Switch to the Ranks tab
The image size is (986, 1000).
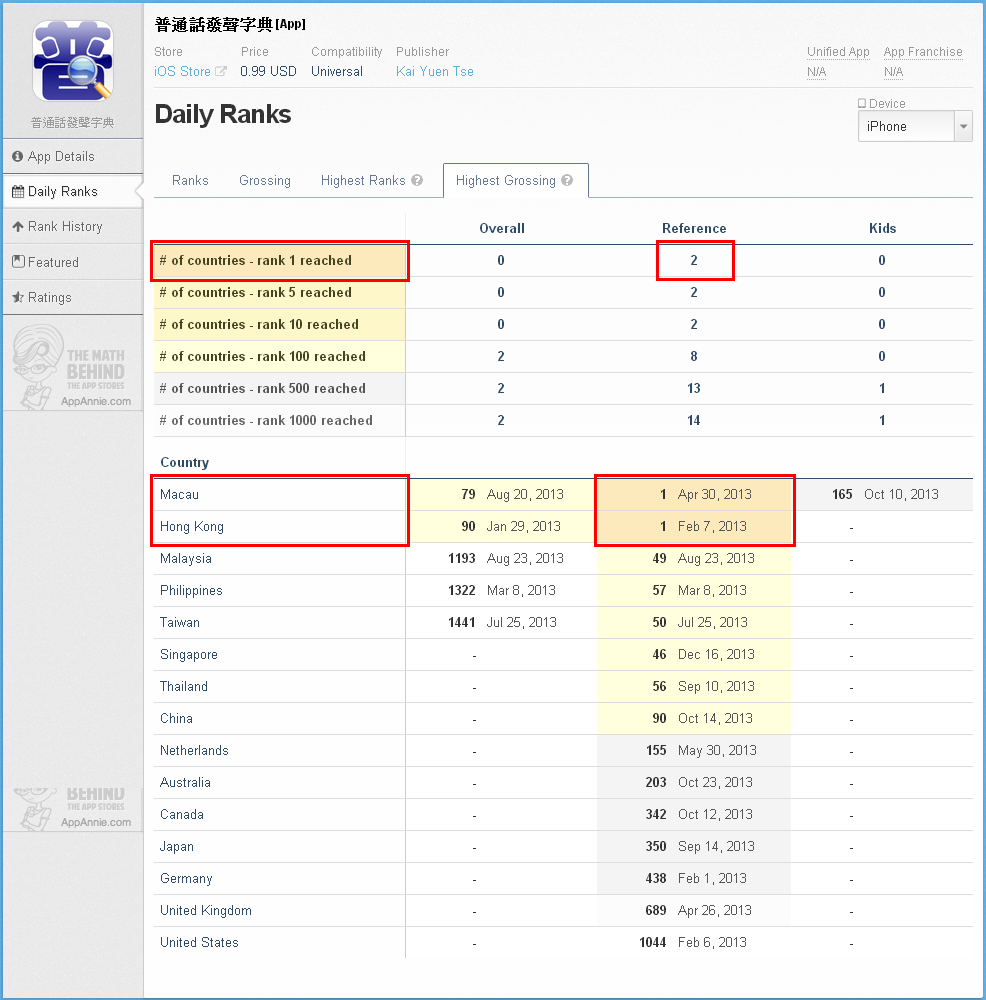point(190,181)
